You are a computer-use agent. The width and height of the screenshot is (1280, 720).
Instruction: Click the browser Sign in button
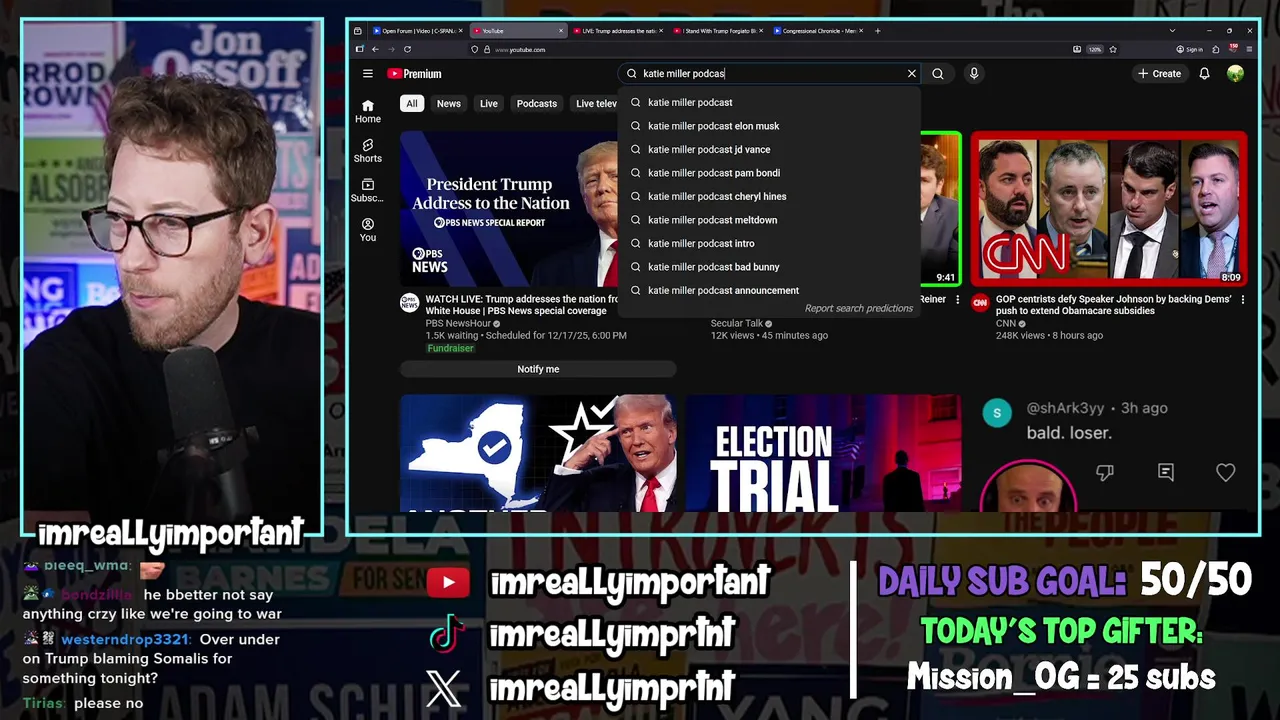[1190, 49]
